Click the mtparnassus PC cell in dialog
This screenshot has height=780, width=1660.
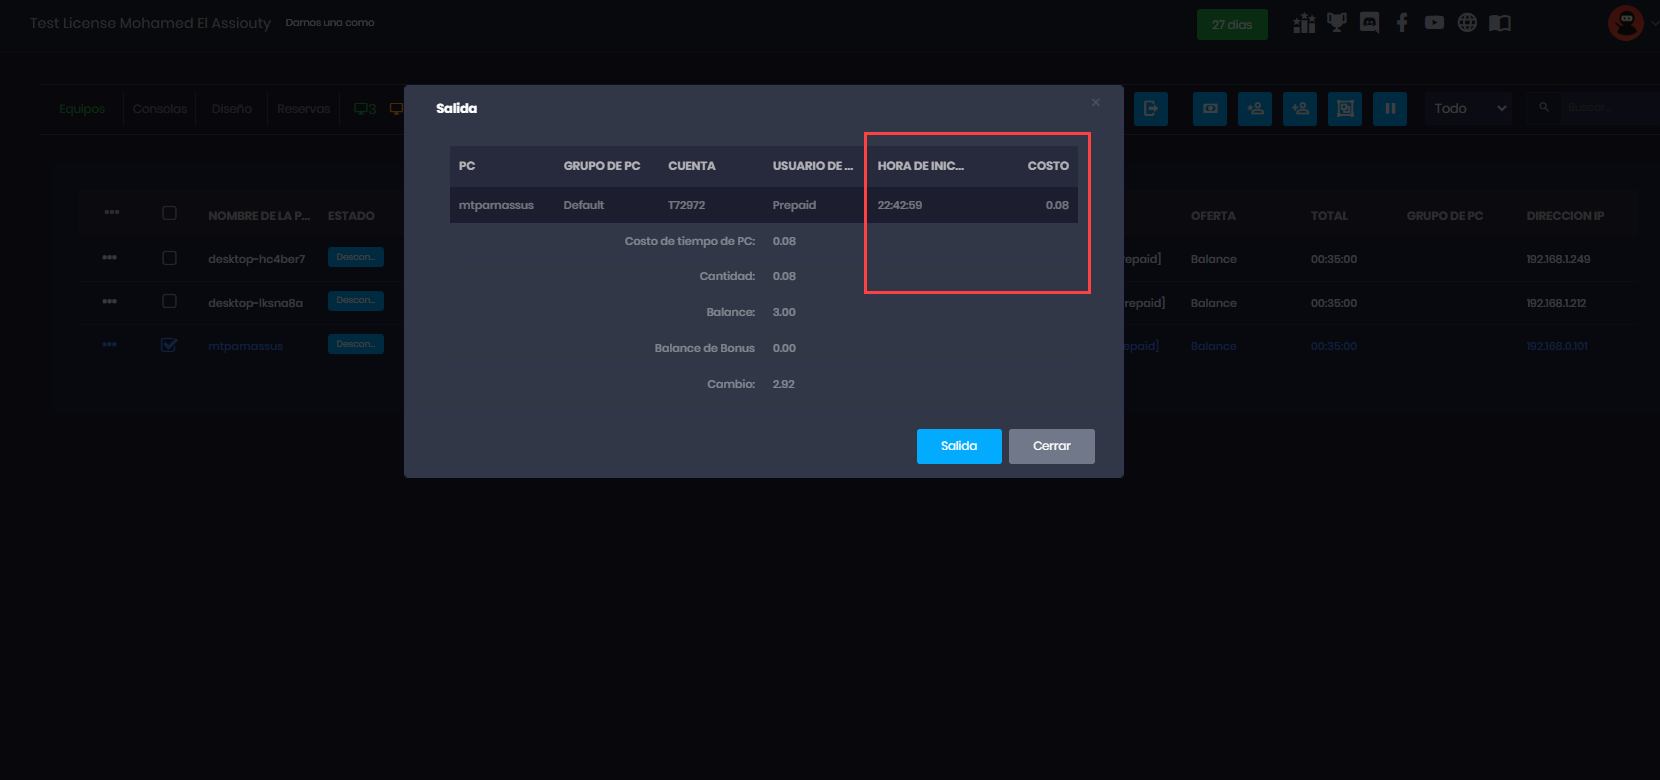click(x=496, y=205)
